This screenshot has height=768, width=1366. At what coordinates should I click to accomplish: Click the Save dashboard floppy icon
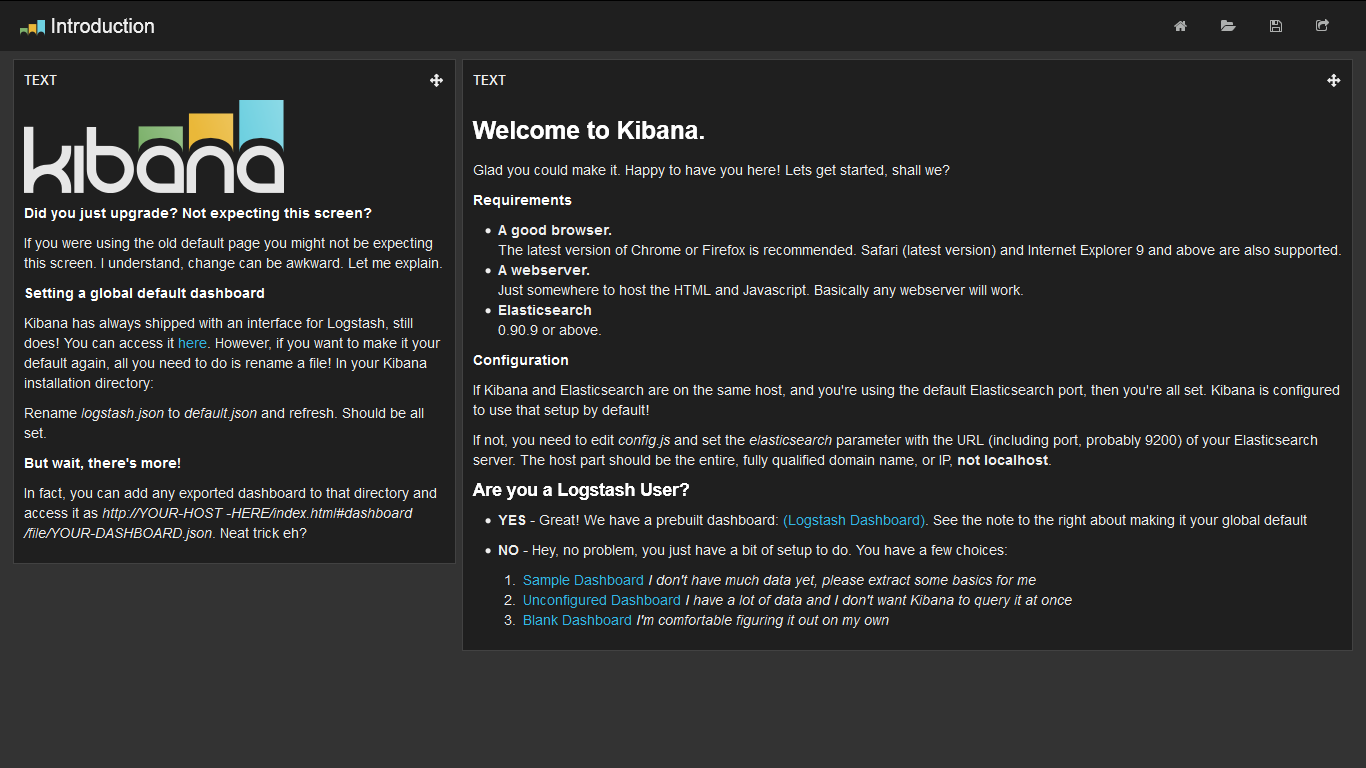(x=1275, y=26)
